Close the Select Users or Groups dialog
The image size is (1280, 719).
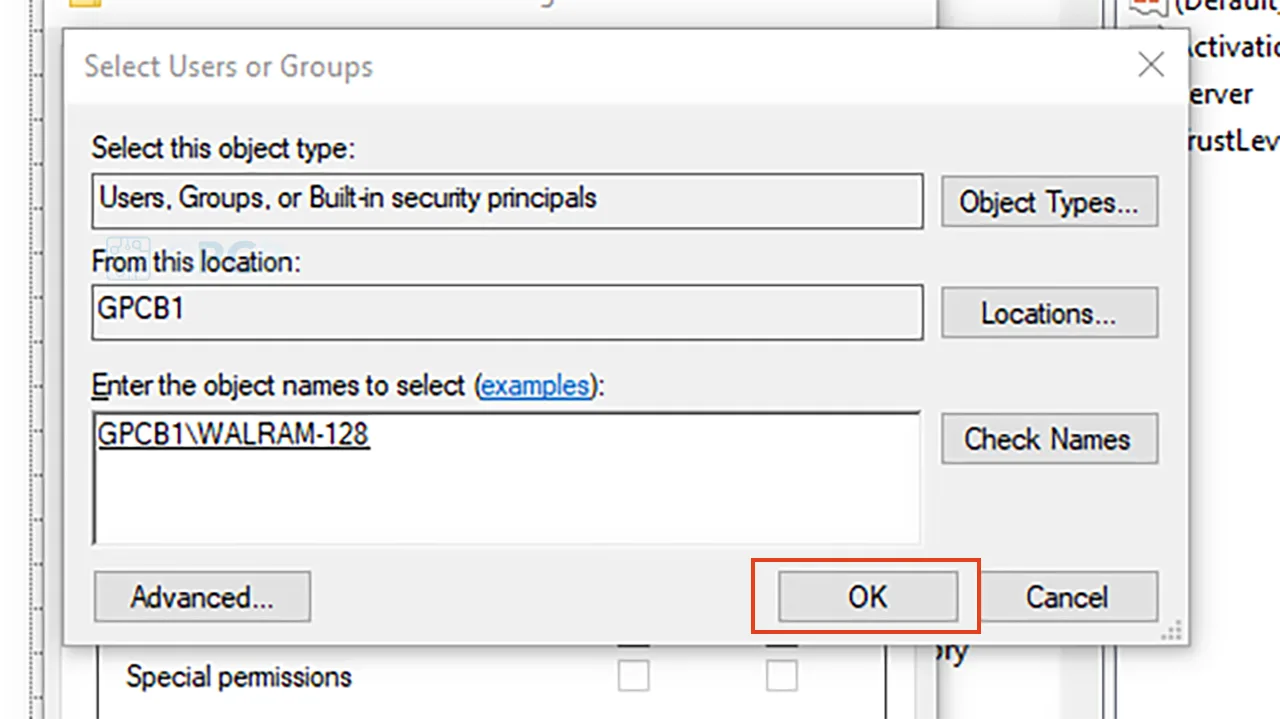click(x=1151, y=66)
